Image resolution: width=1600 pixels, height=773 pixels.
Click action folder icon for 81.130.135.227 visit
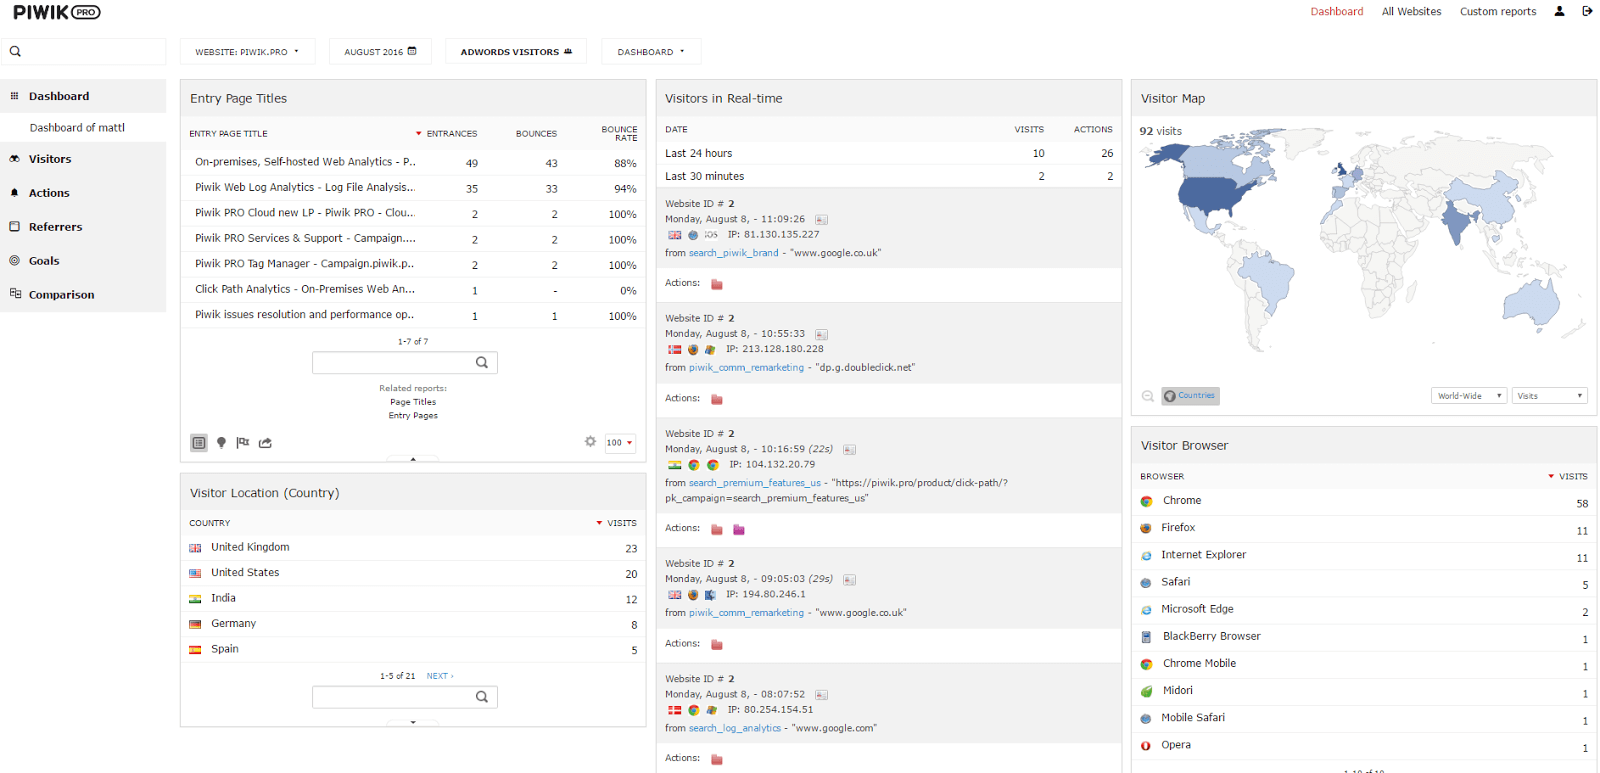click(717, 284)
